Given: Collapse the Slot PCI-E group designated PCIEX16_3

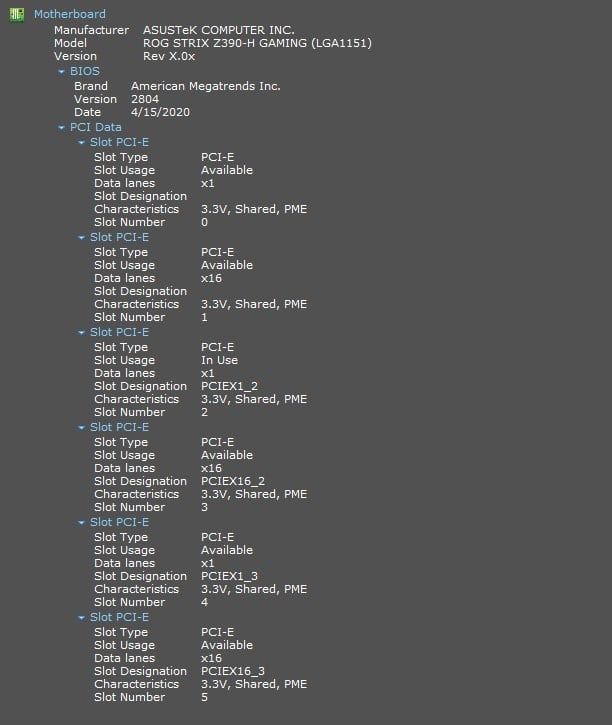Looking at the screenshot, I should coord(81,618).
